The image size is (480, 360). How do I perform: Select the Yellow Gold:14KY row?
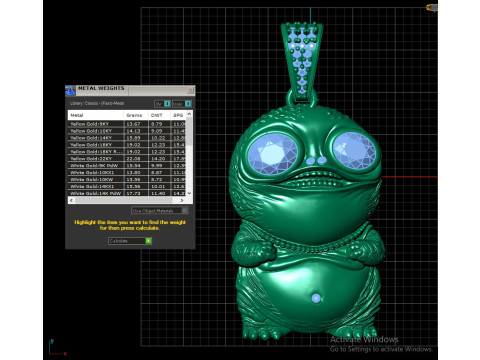coord(127,138)
